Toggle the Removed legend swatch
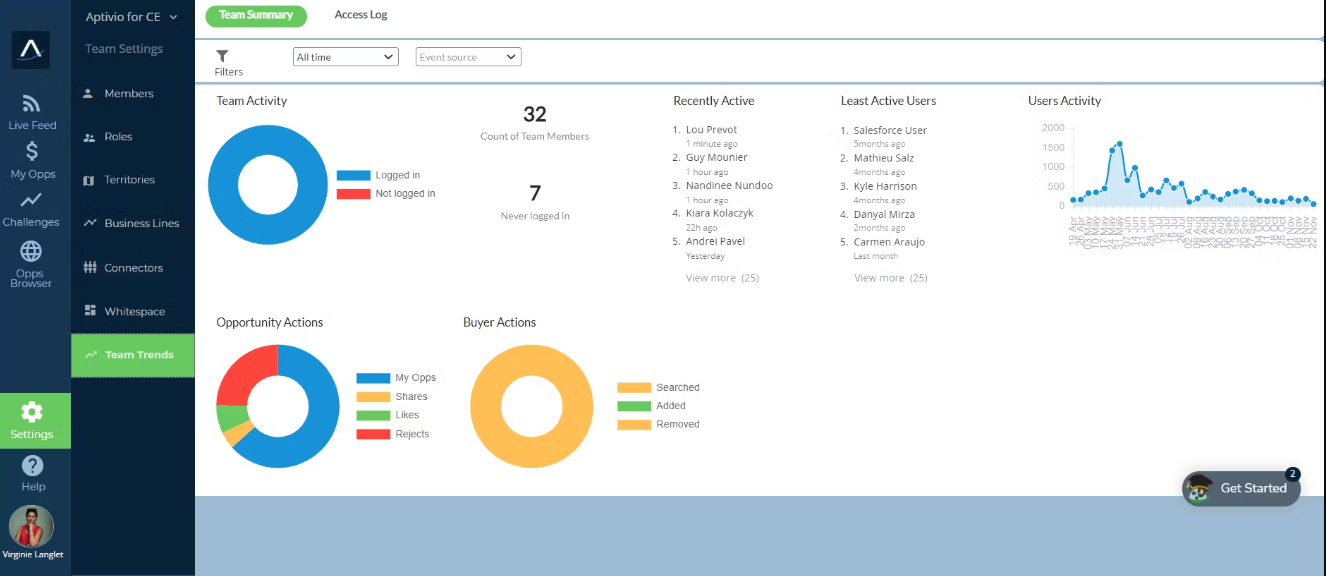The width and height of the screenshot is (1326, 576). click(634, 424)
